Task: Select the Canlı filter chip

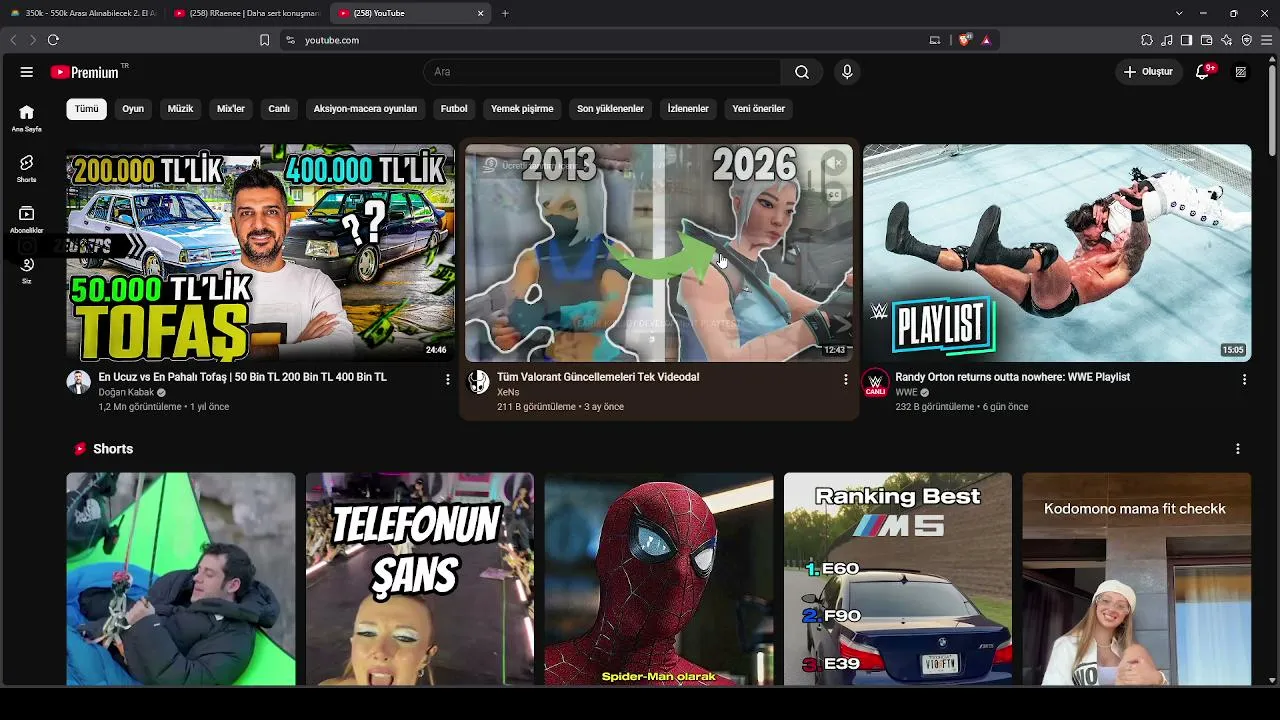Action: click(279, 109)
